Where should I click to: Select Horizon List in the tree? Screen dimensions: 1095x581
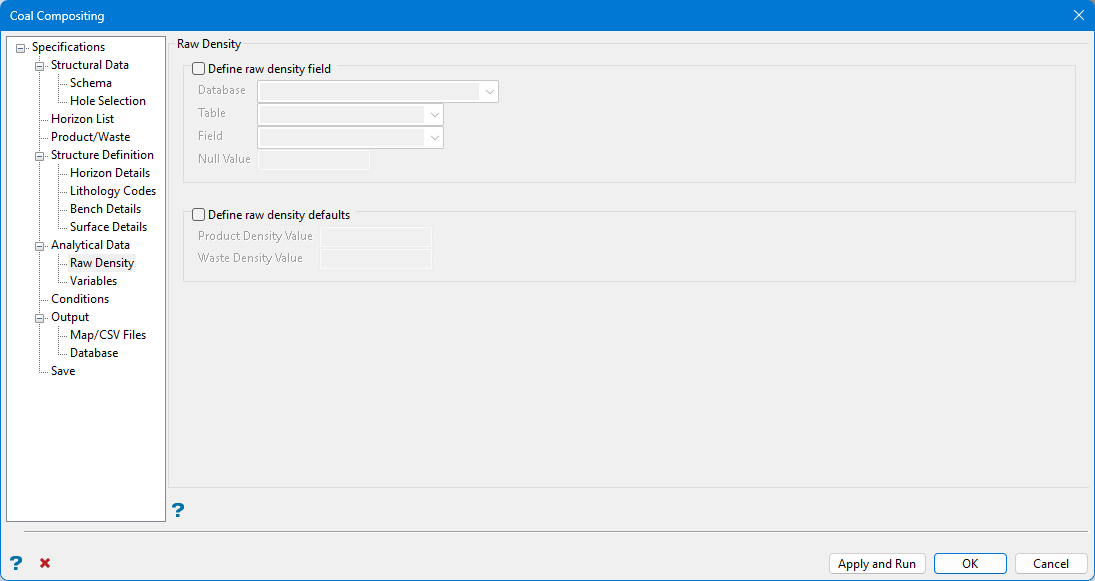point(82,119)
